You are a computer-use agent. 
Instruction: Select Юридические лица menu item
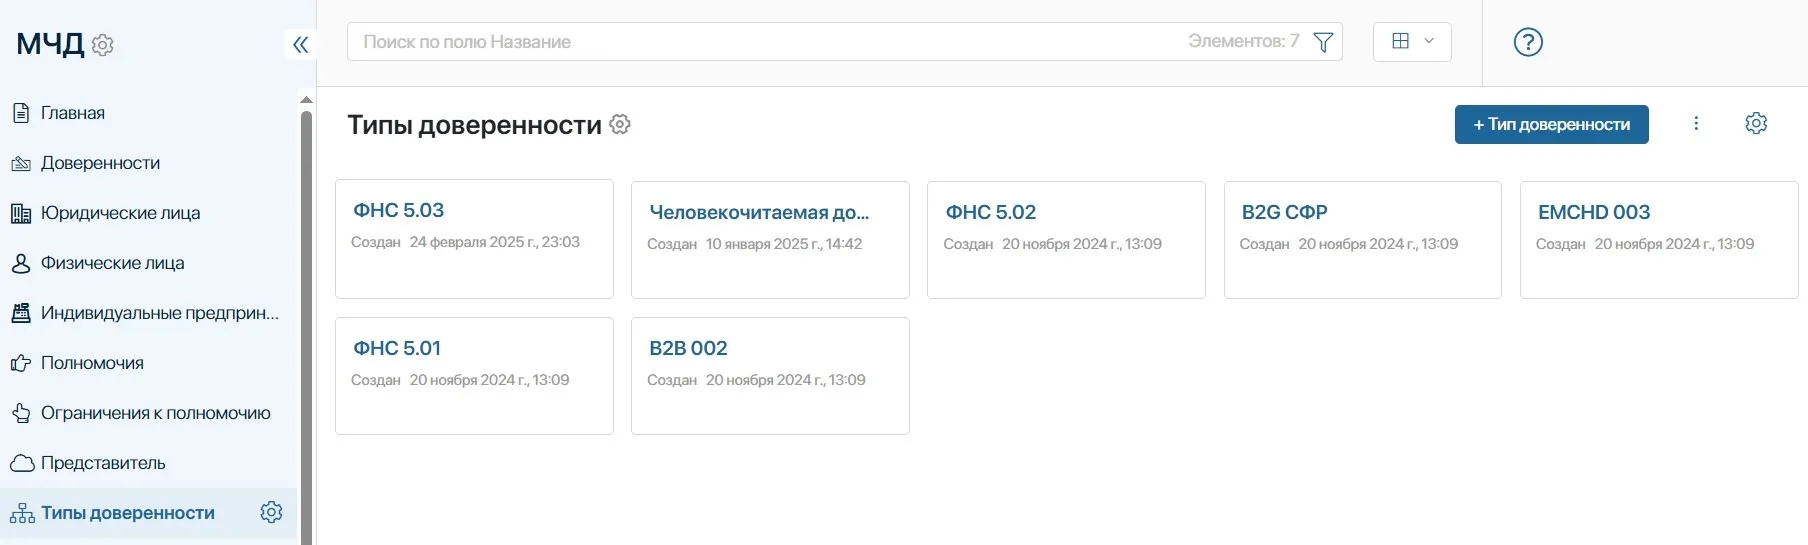120,213
